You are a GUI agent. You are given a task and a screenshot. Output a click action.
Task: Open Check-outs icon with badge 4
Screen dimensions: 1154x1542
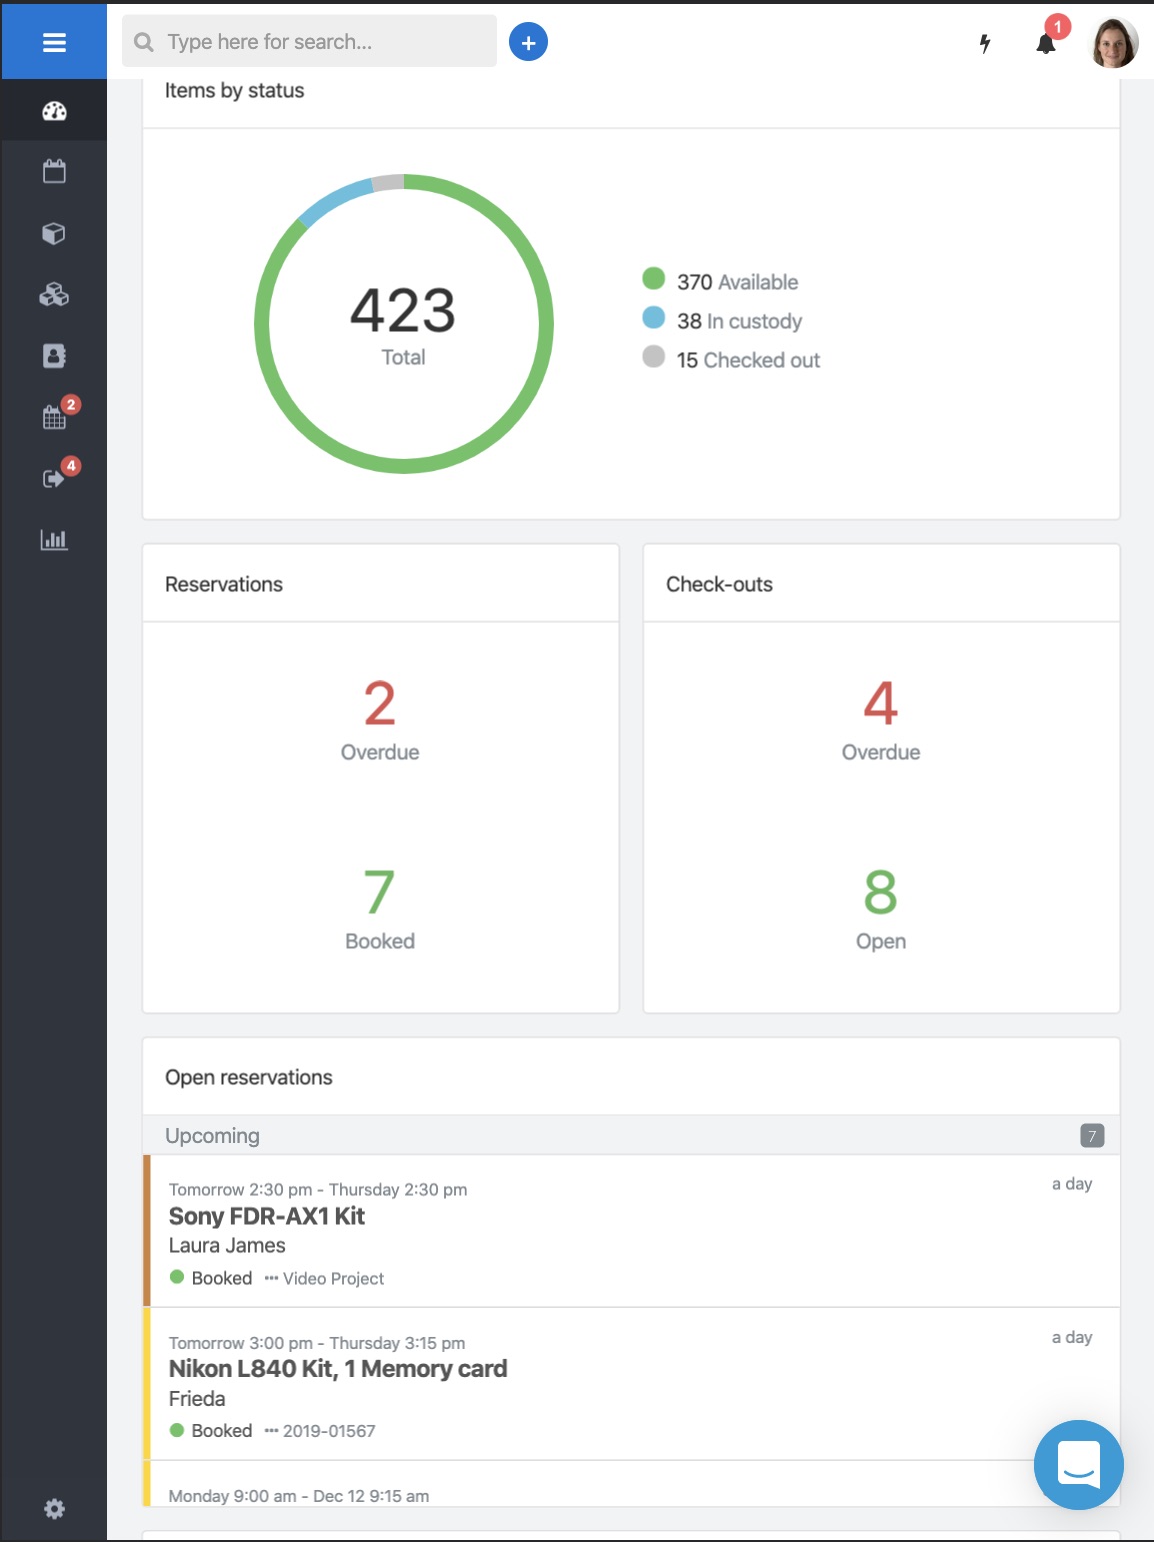click(55, 478)
